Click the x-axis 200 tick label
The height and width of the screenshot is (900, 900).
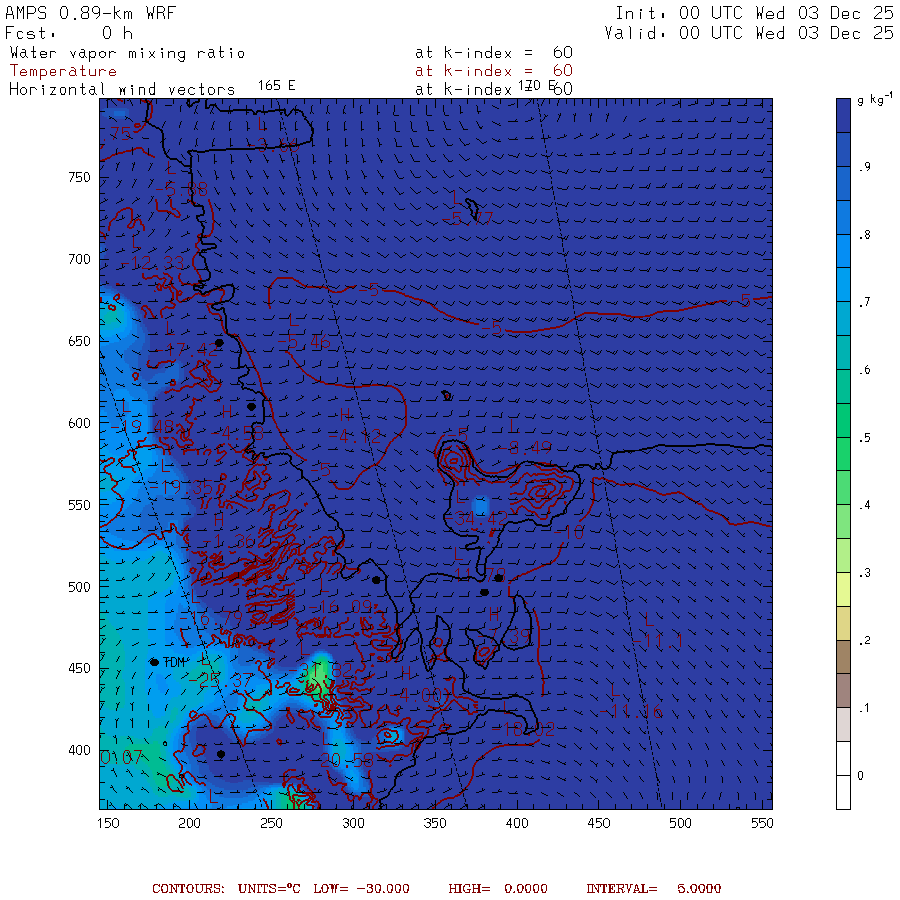point(189,823)
